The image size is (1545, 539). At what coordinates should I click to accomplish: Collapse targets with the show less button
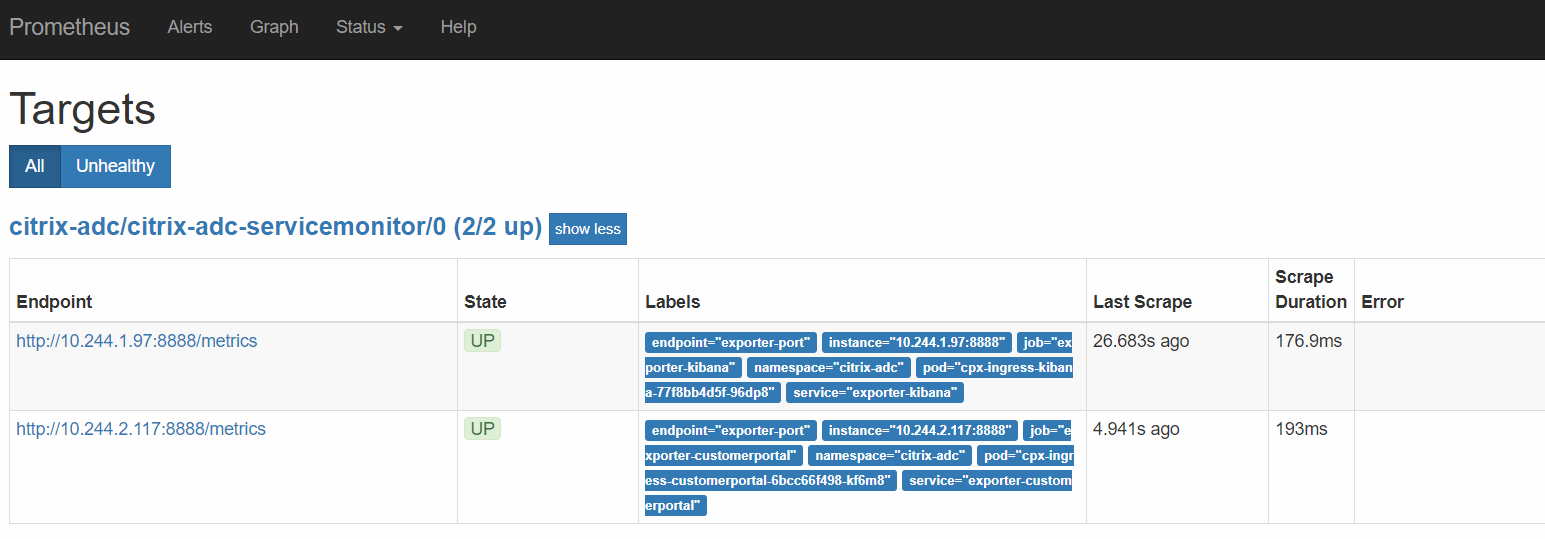588,229
